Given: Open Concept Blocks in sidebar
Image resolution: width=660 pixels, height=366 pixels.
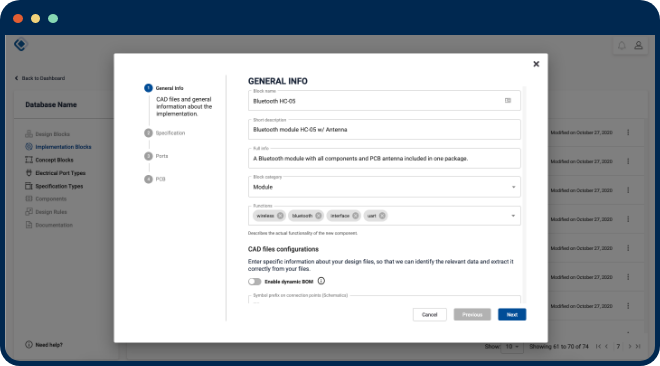Looking at the screenshot, I should pyautogui.click(x=49, y=160).
